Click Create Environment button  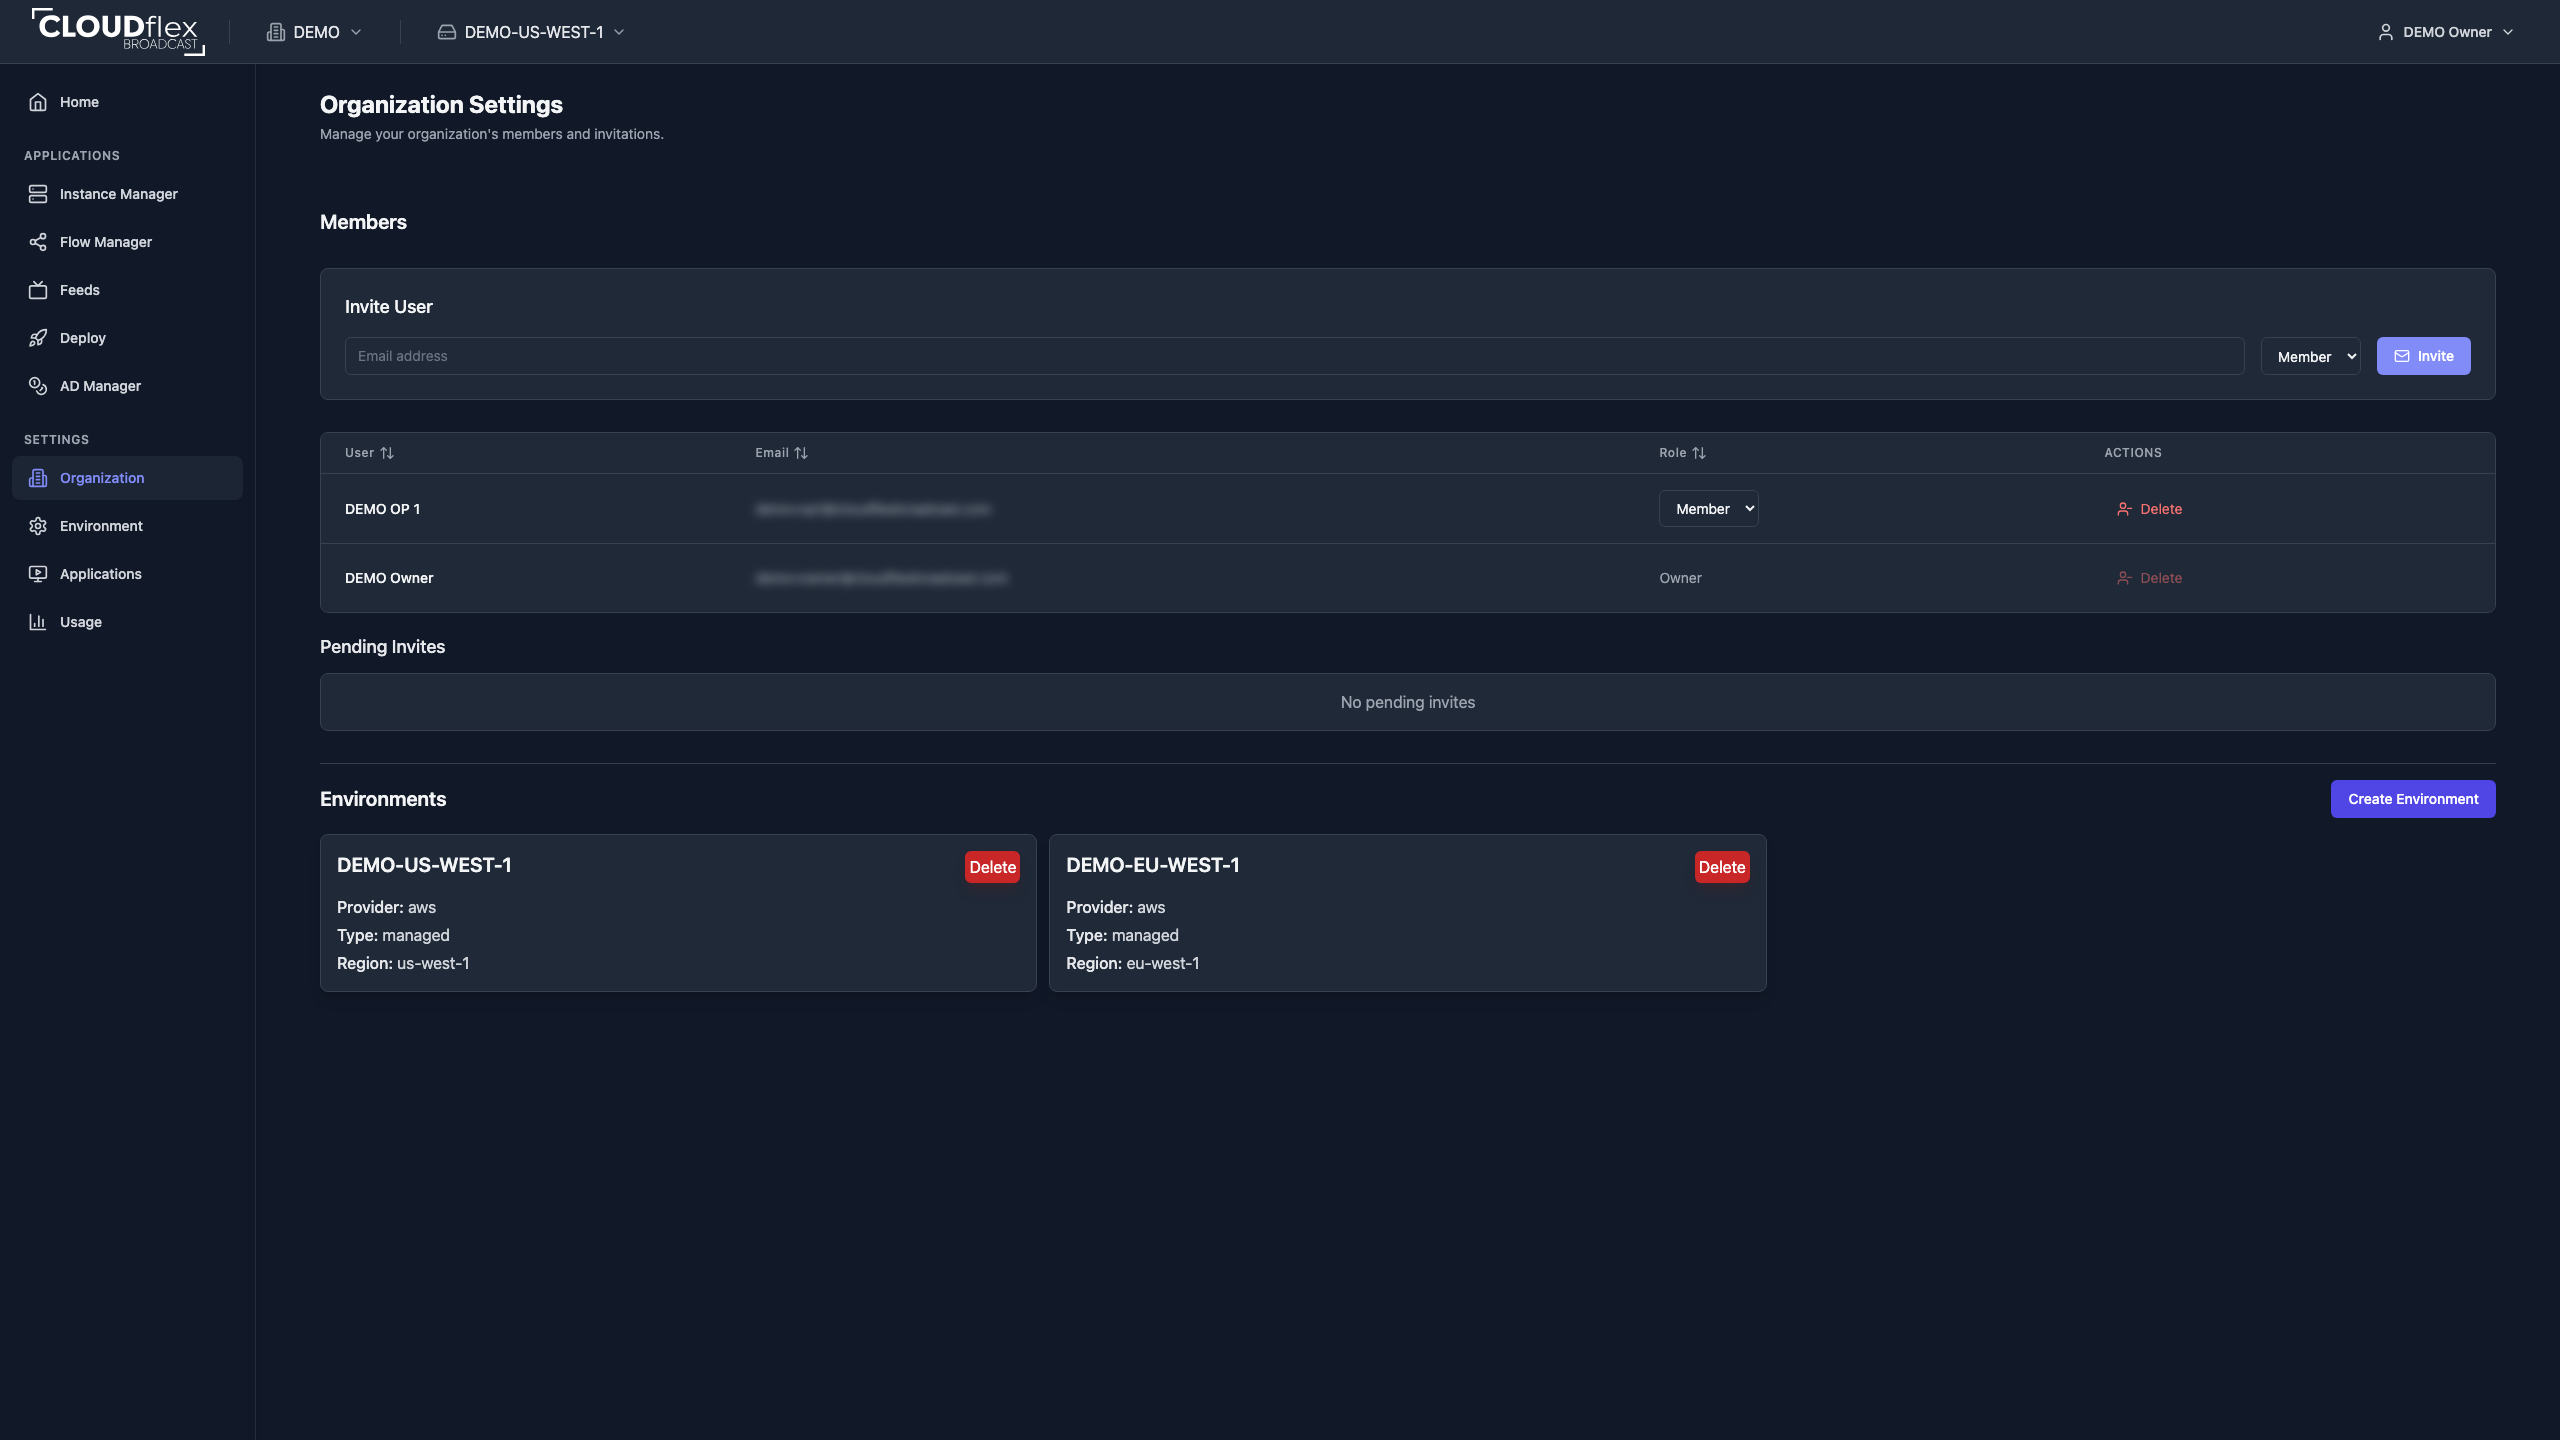2413,799
